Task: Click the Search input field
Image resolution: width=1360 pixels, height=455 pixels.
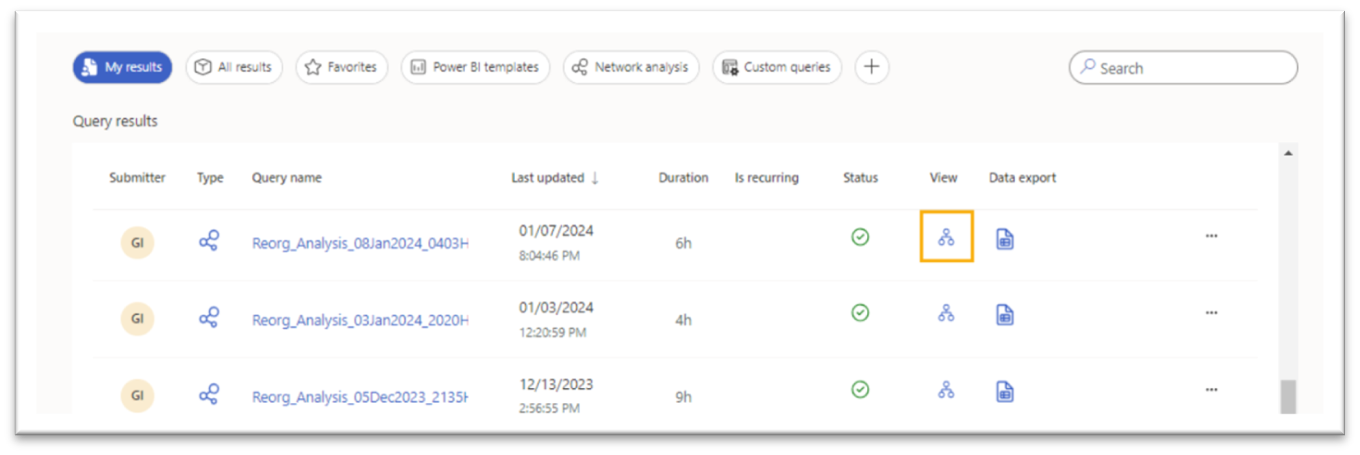Action: pyautogui.click(x=1183, y=68)
